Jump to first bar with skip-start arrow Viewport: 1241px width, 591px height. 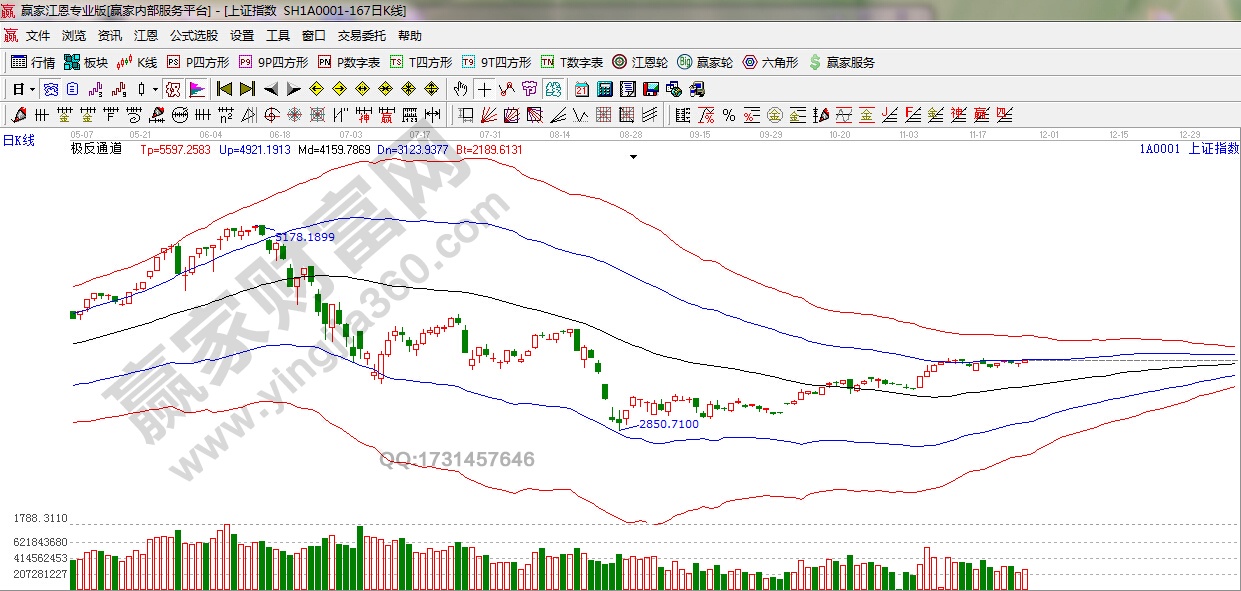[224, 89]
